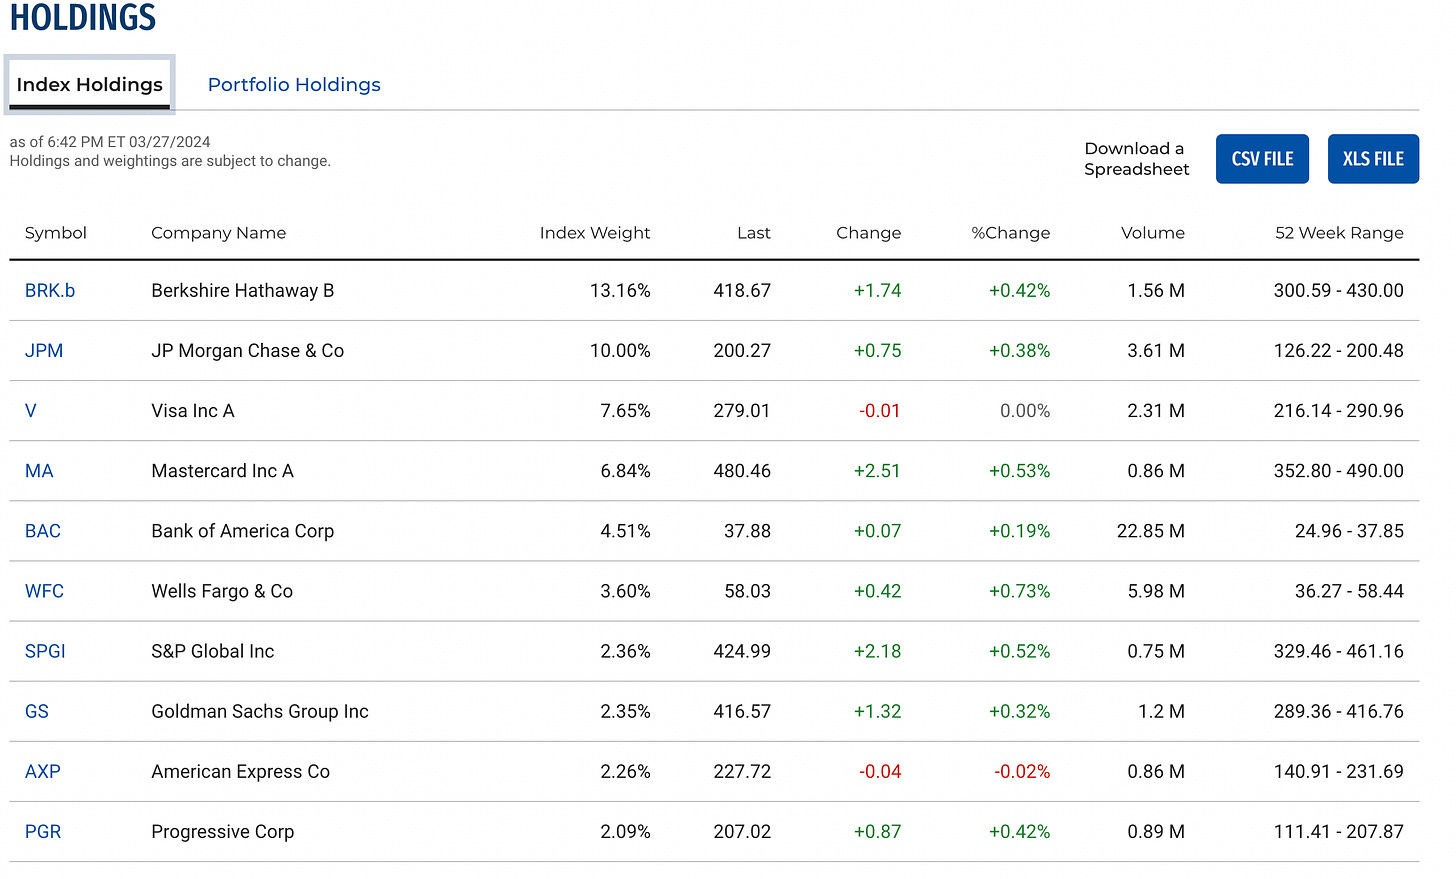Click the 6.84% index weight value
Screen dimensions: 1456x879
point(626,471)
